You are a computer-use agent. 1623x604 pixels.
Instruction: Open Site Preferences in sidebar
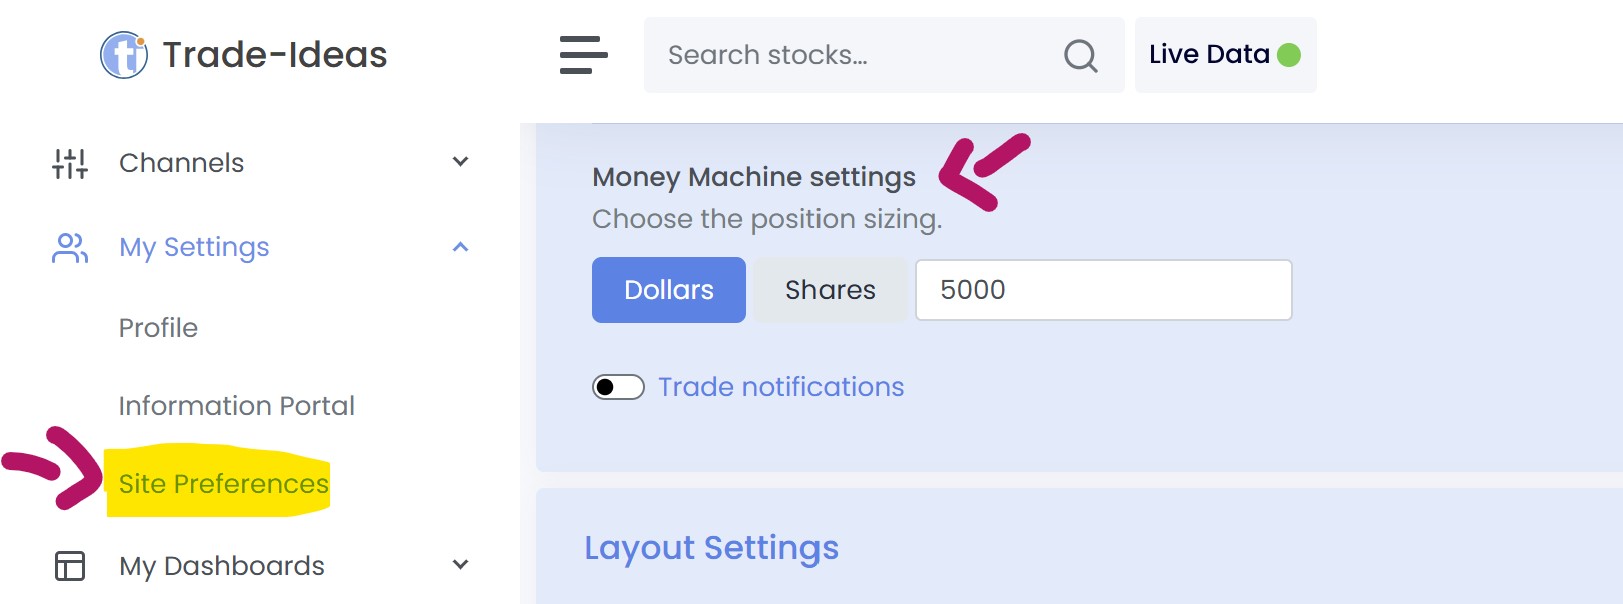(x=223, y=484)
